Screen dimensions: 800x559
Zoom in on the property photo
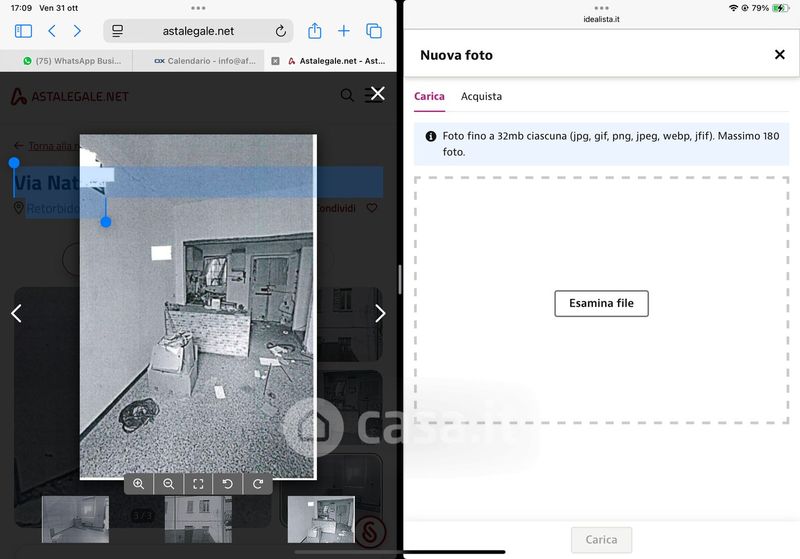pyautogui.click(x=139, y=484)
